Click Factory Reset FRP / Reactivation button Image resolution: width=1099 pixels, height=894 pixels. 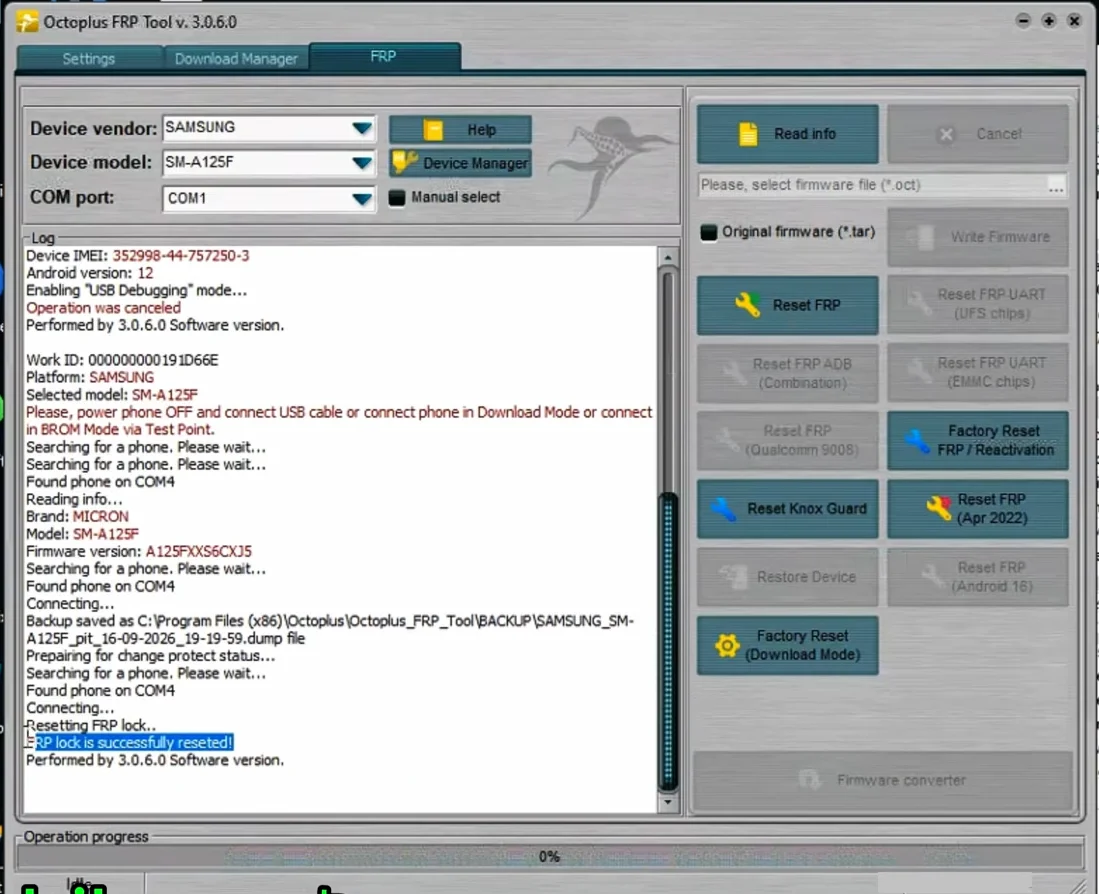(978, 440)
